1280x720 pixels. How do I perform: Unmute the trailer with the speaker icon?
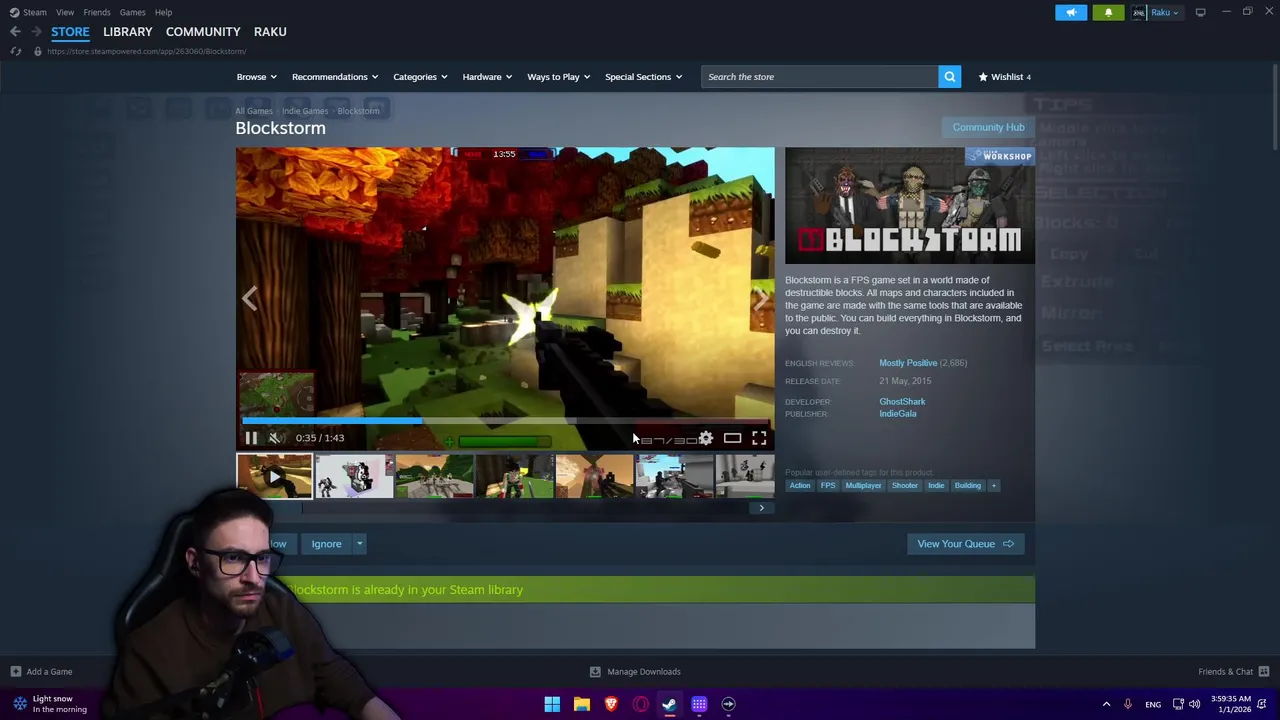click(x=275, y=438)
